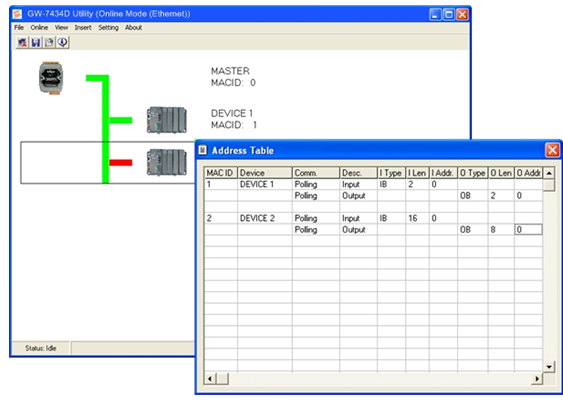Click the info bubble toolbar icon

point(62,42)
